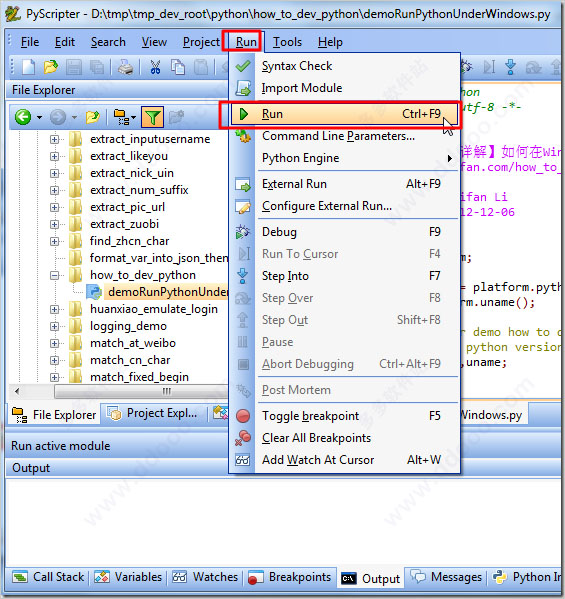This screenshot has height=599, width=565.
Task: Switch to the Project Explorer tab
Action: tap(153, 413)
